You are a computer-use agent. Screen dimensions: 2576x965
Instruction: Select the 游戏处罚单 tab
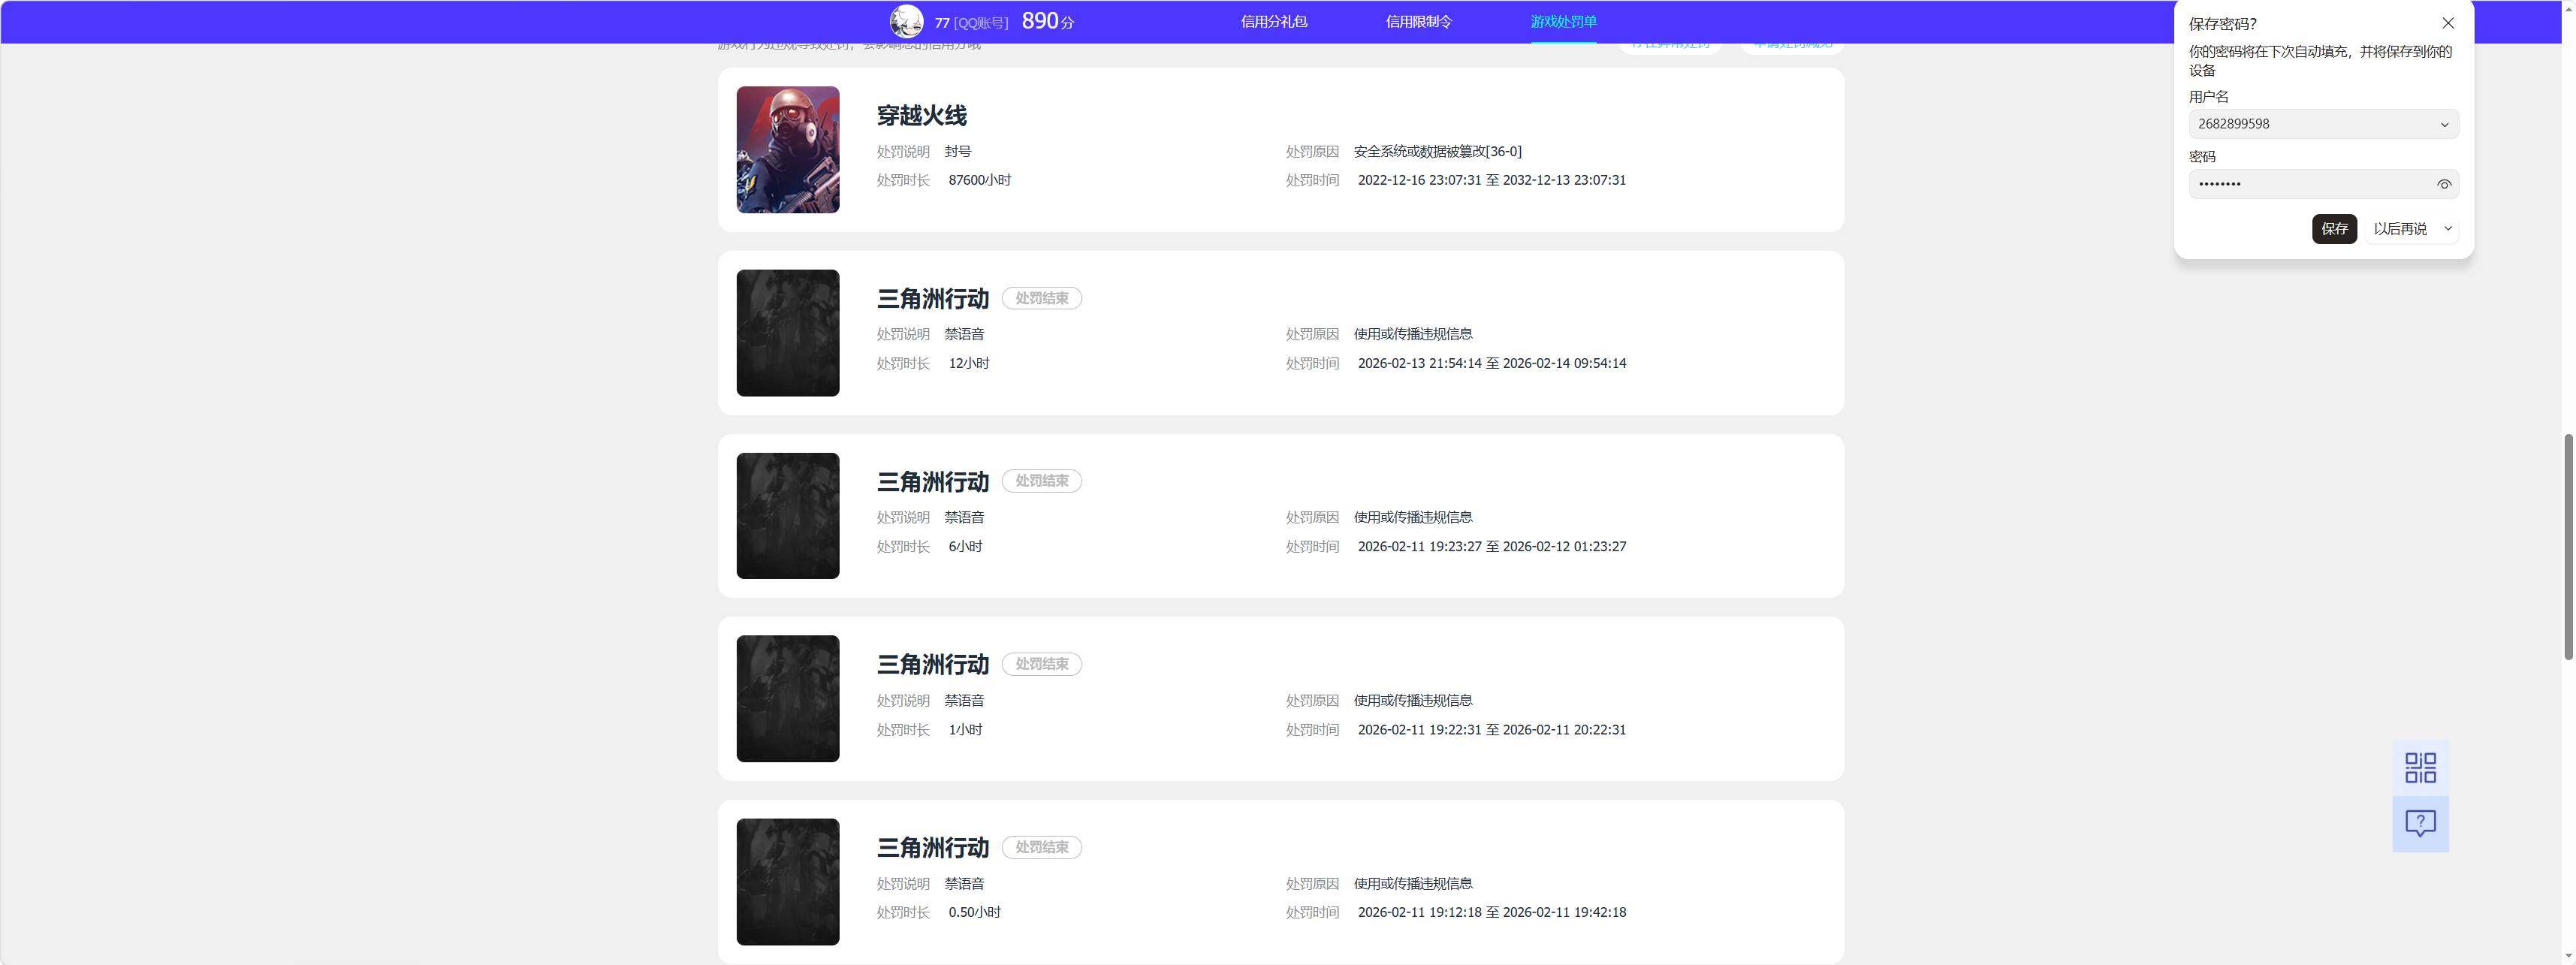1563,21
